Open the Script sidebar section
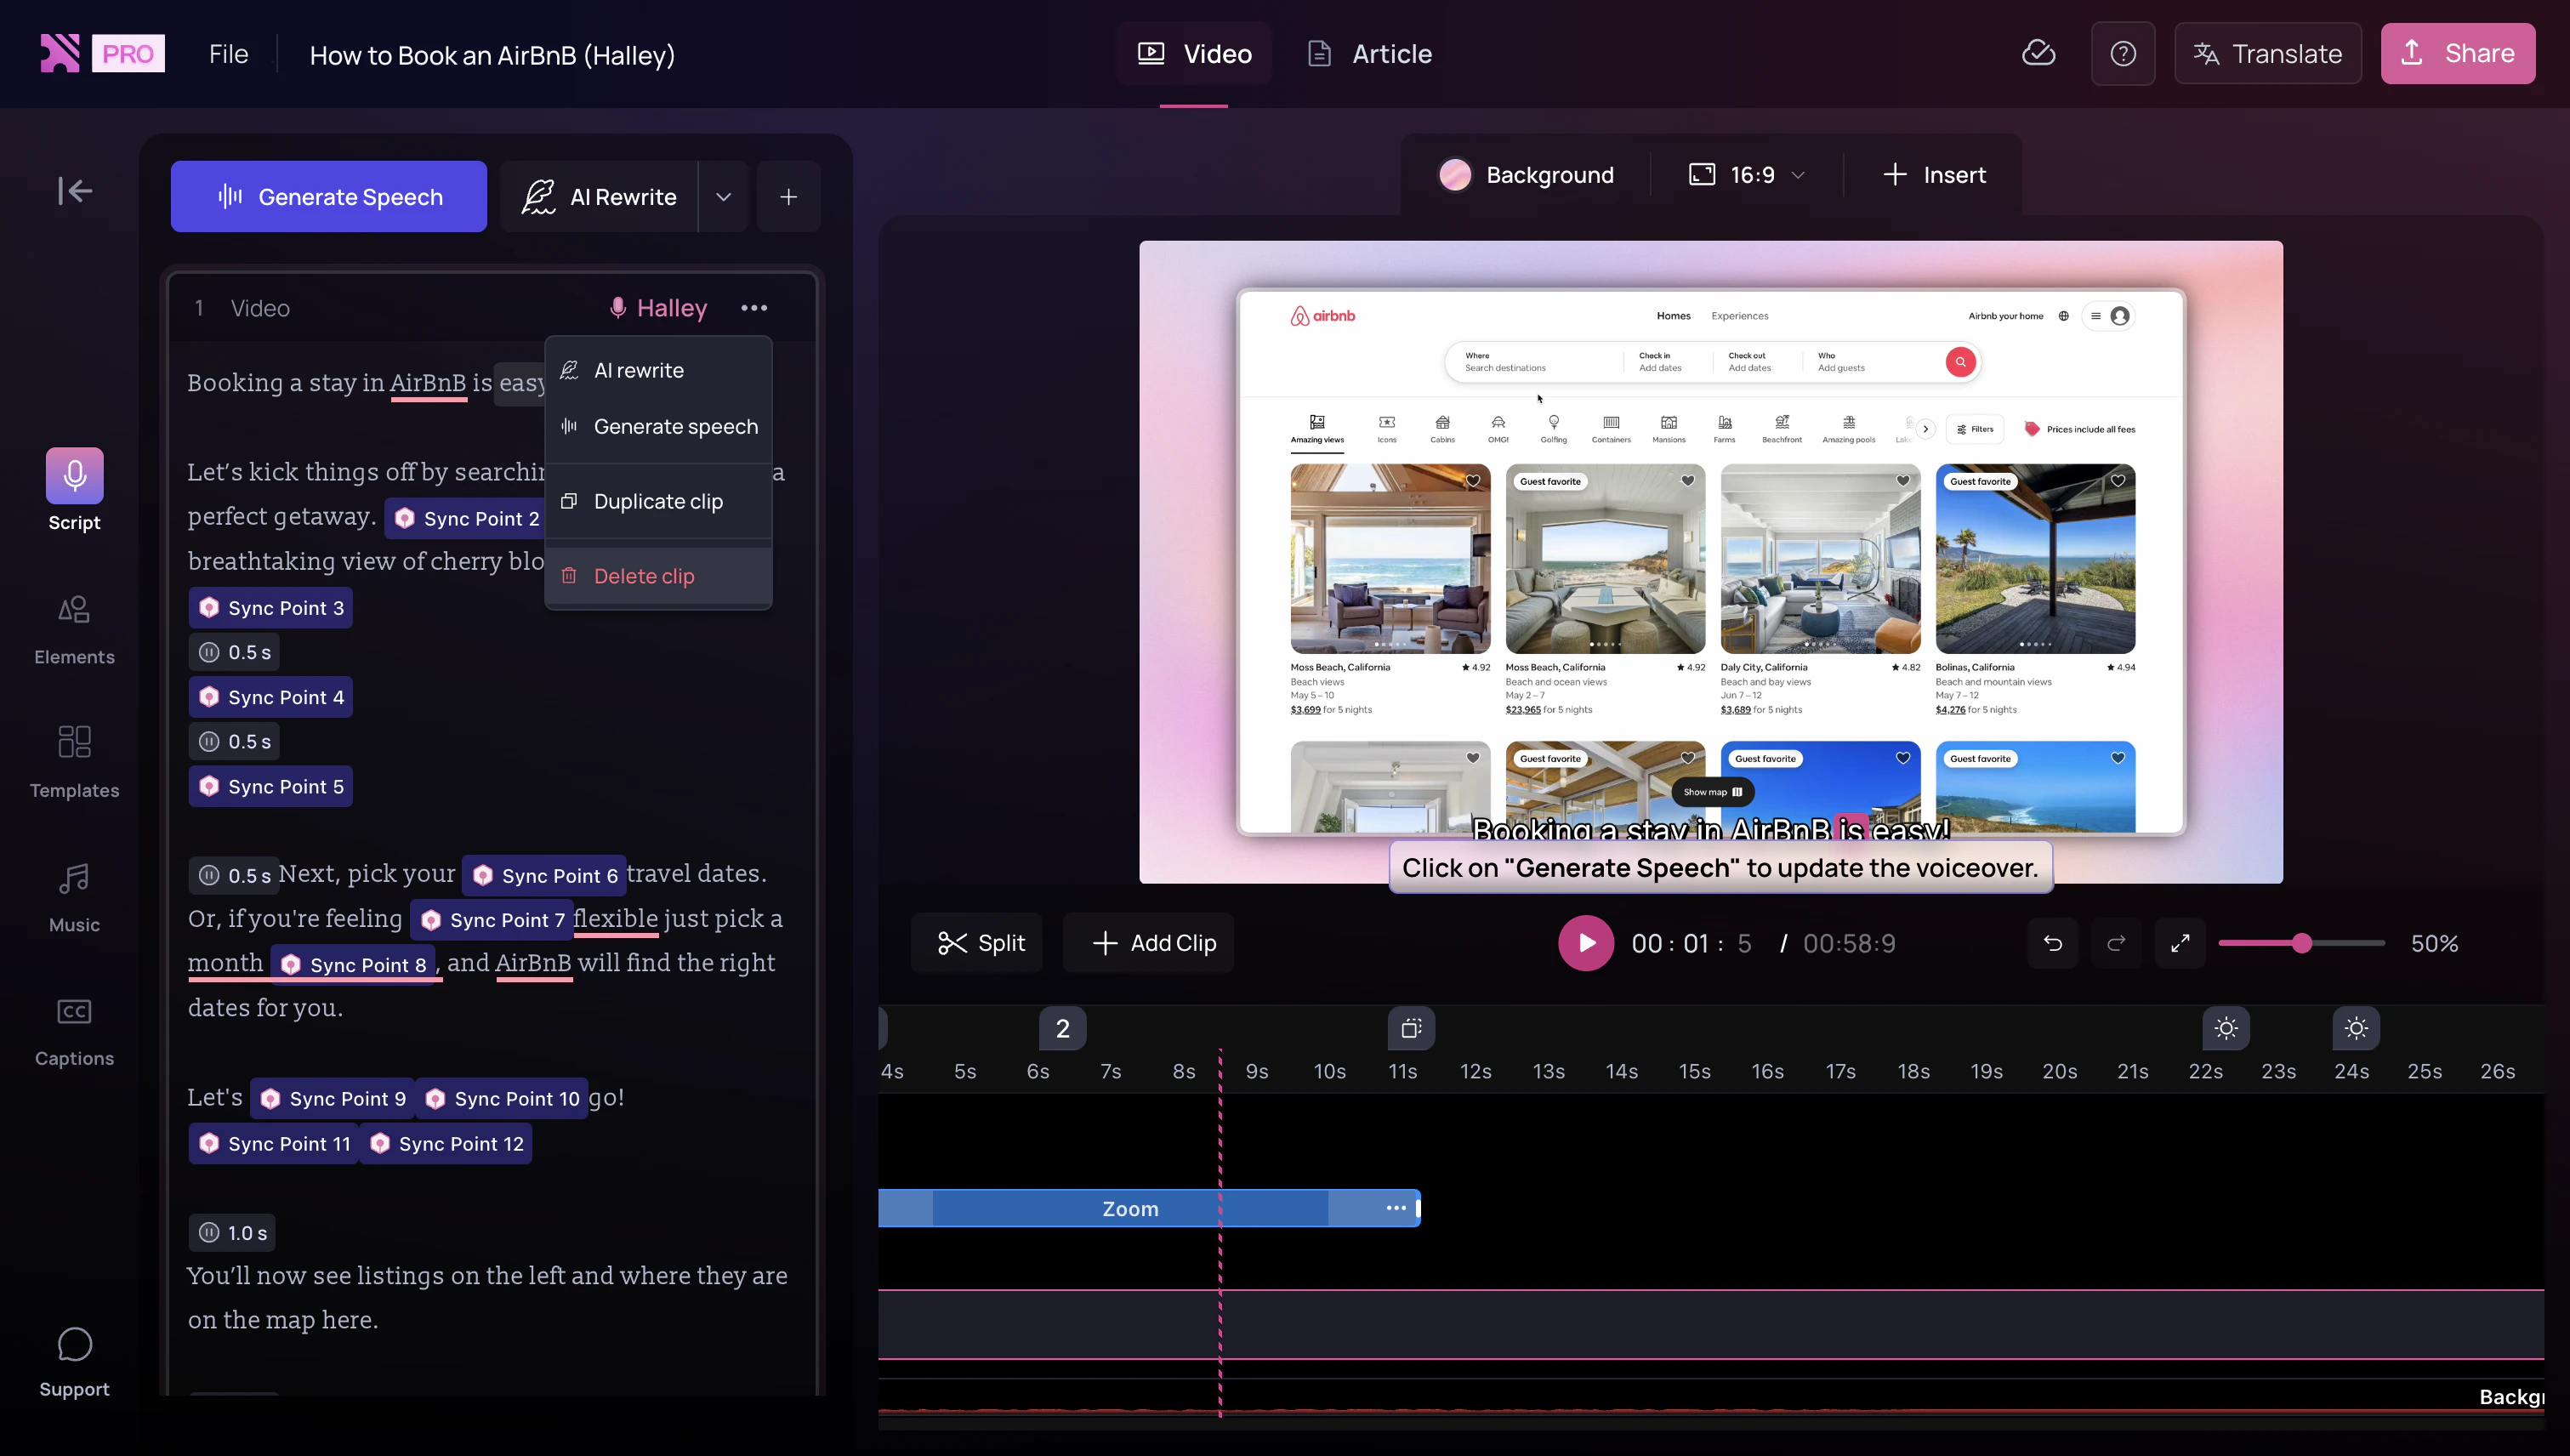The image size is (2570, 1456). coord(74,490)
